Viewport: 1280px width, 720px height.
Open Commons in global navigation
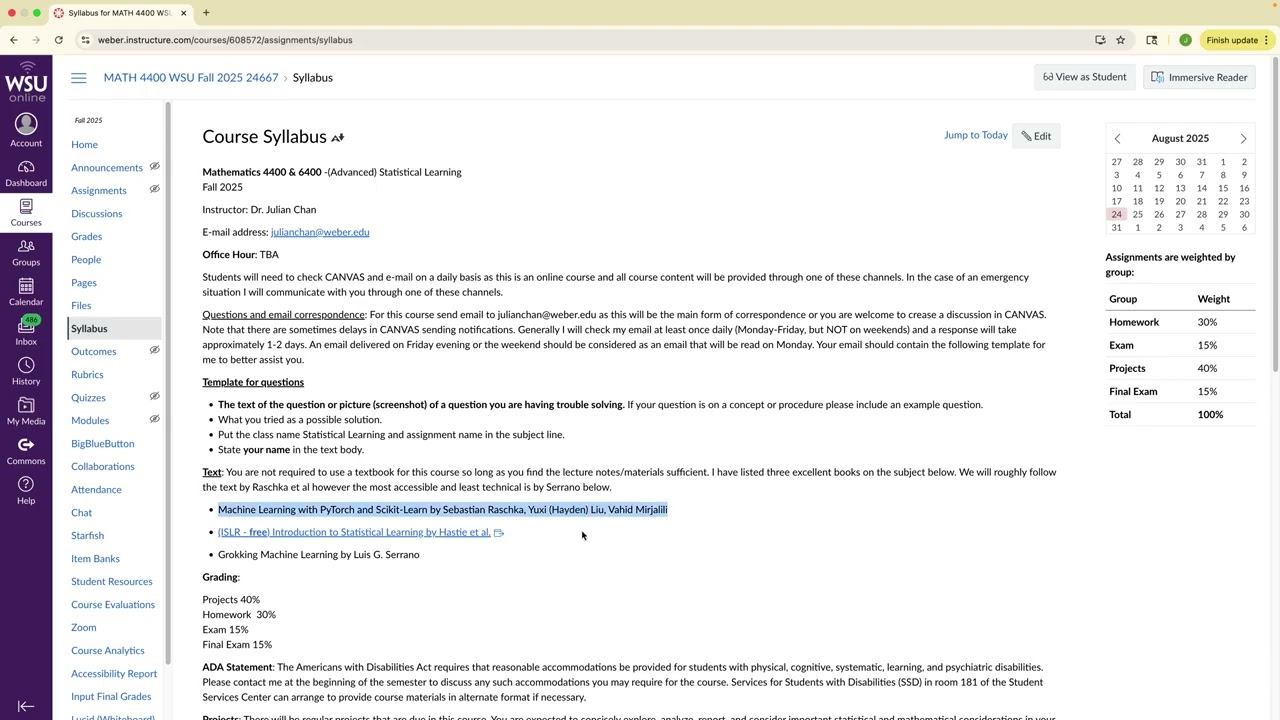click(x=26, y=451)
